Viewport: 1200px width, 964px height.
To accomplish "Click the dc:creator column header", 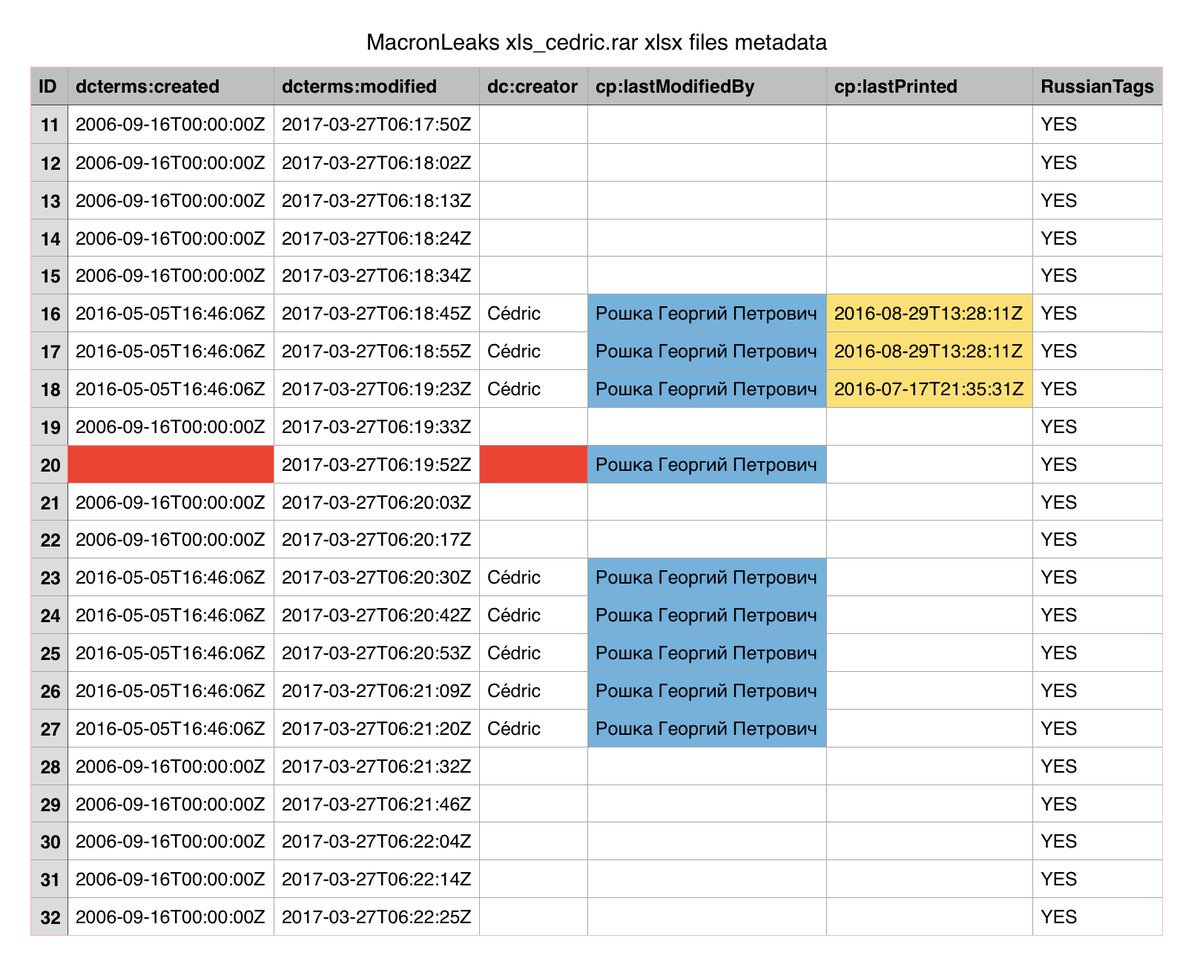I will [x=532, y=87].
